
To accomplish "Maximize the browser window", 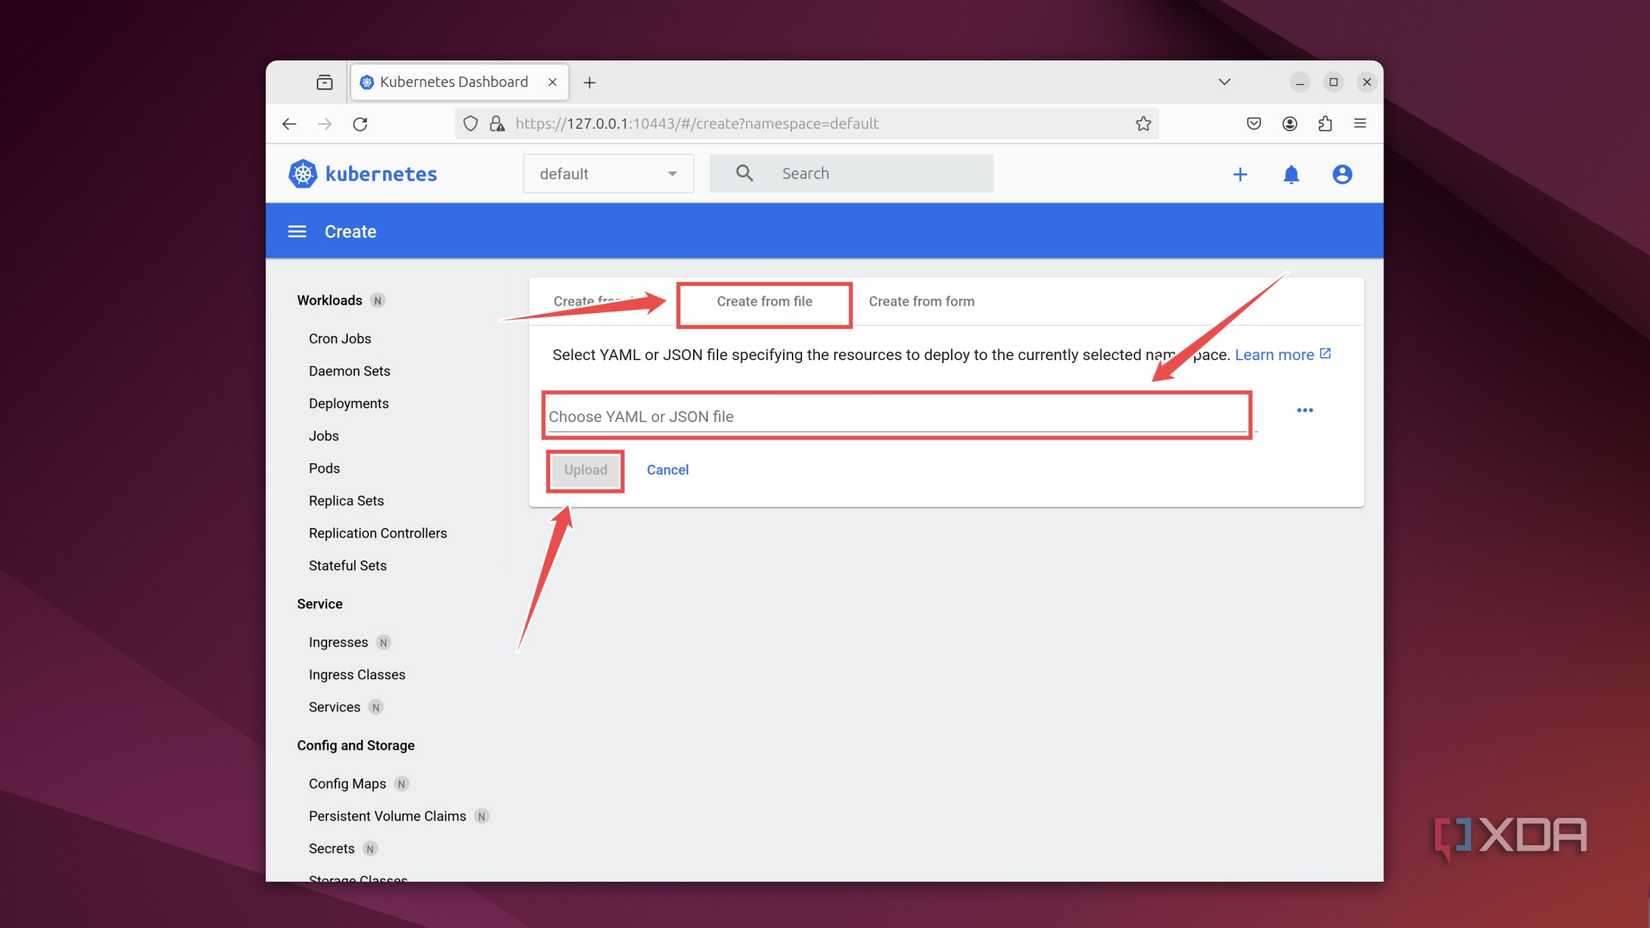I will [x=1333, y=82].
